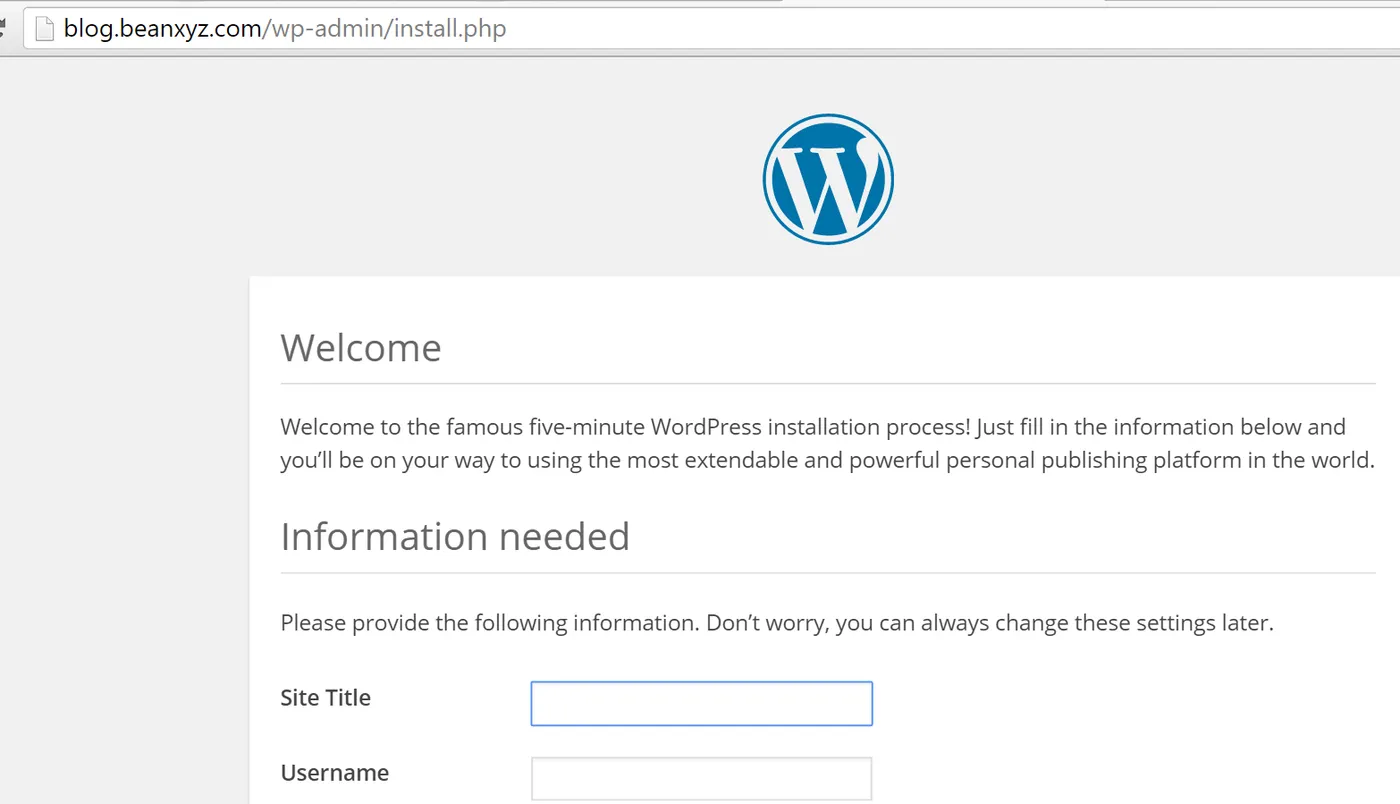Click the Site Title label
Viewport: 1400px width, 804px height.
click(325, 698)
